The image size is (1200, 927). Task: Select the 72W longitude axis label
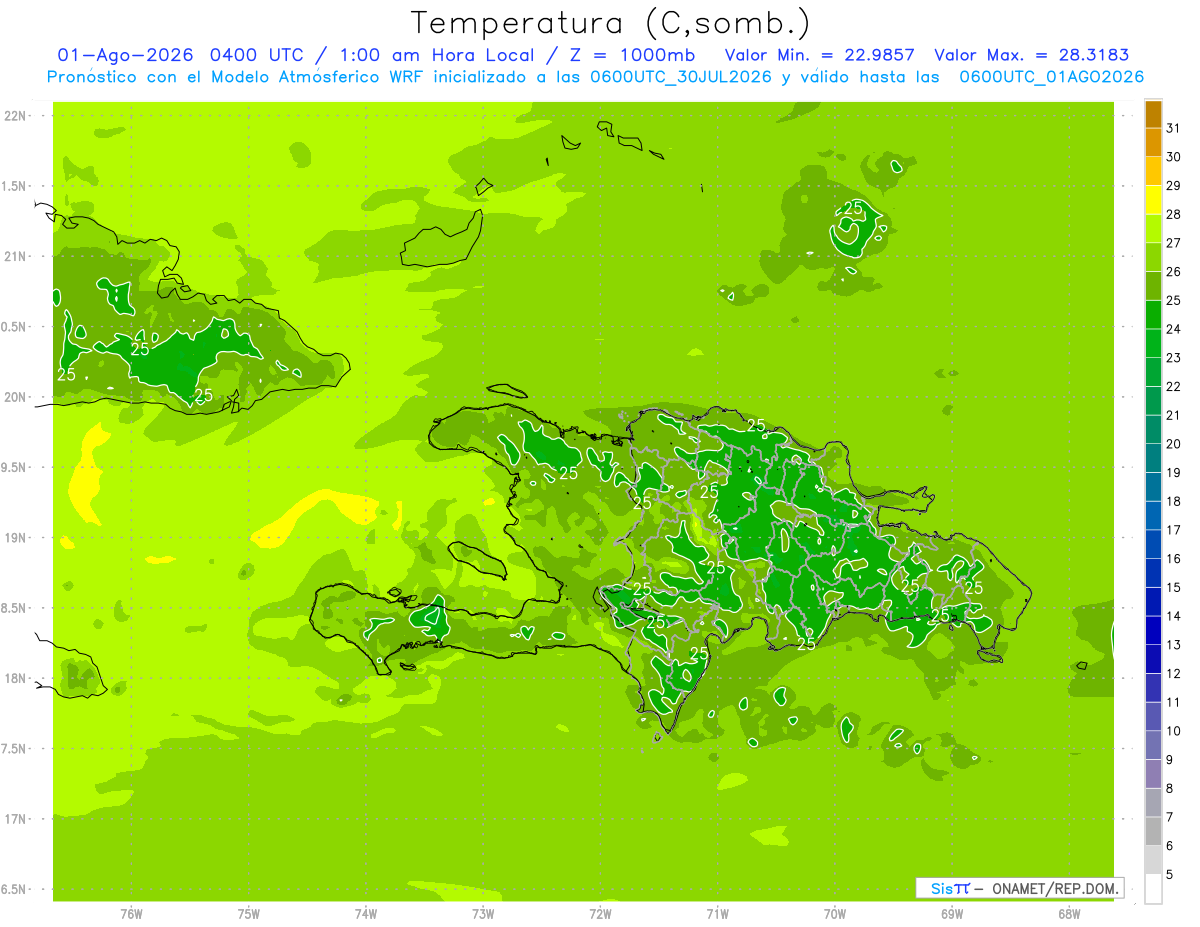(x=600, y=914)
